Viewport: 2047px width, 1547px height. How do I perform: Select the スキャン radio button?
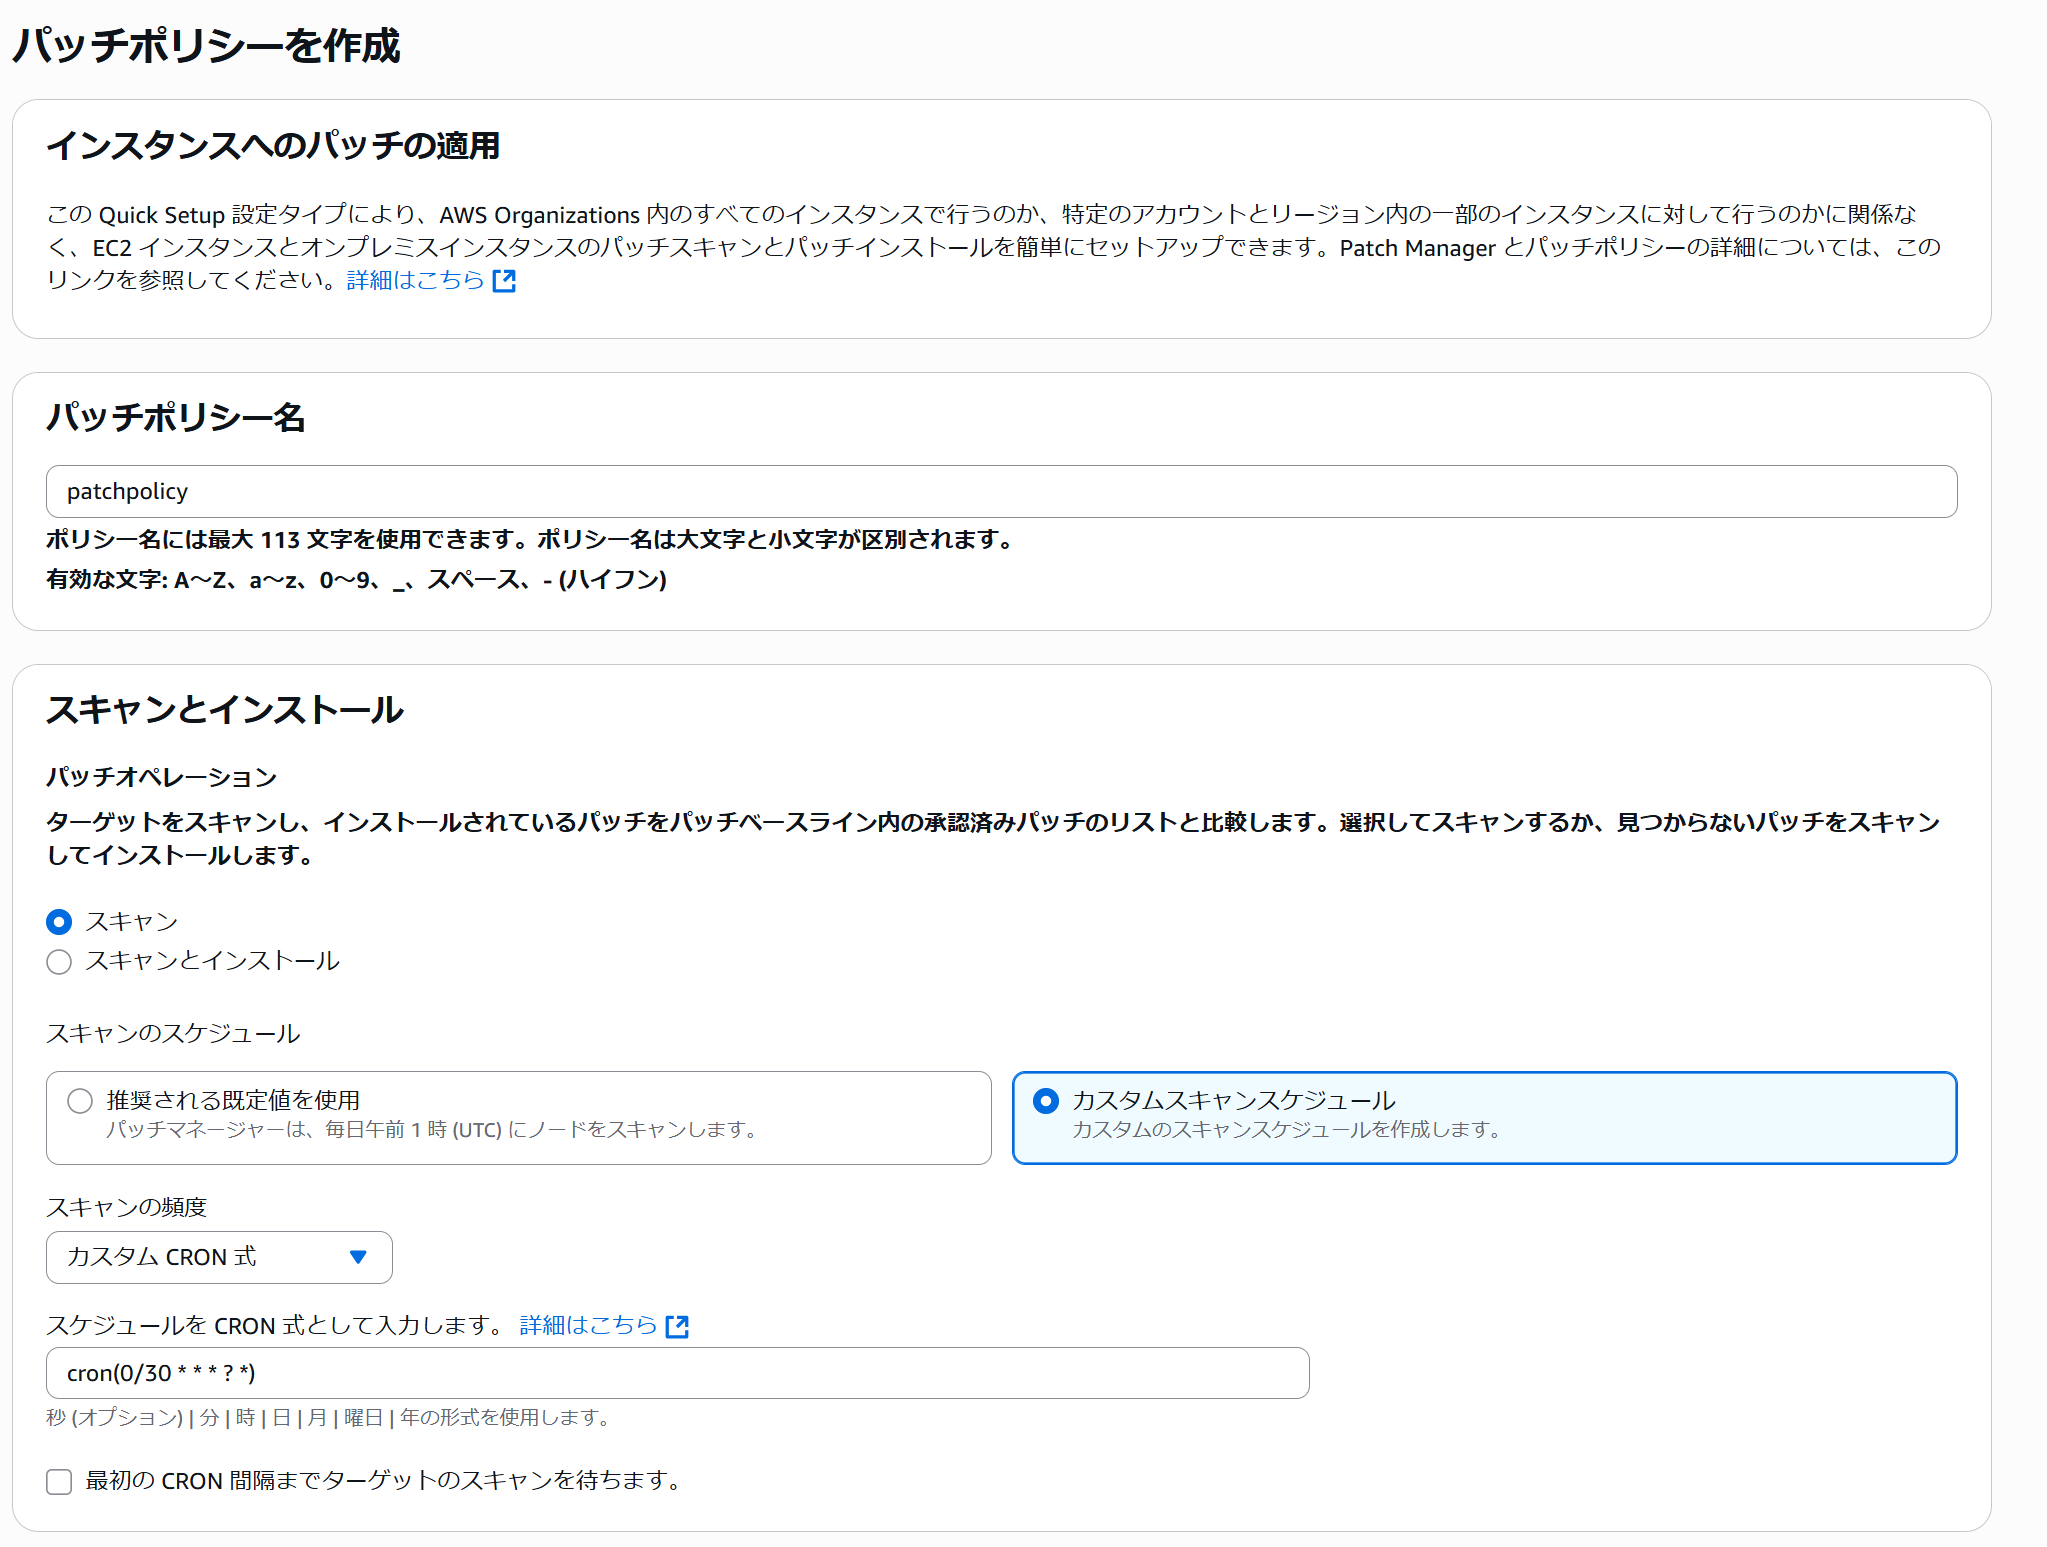[58, 921]
